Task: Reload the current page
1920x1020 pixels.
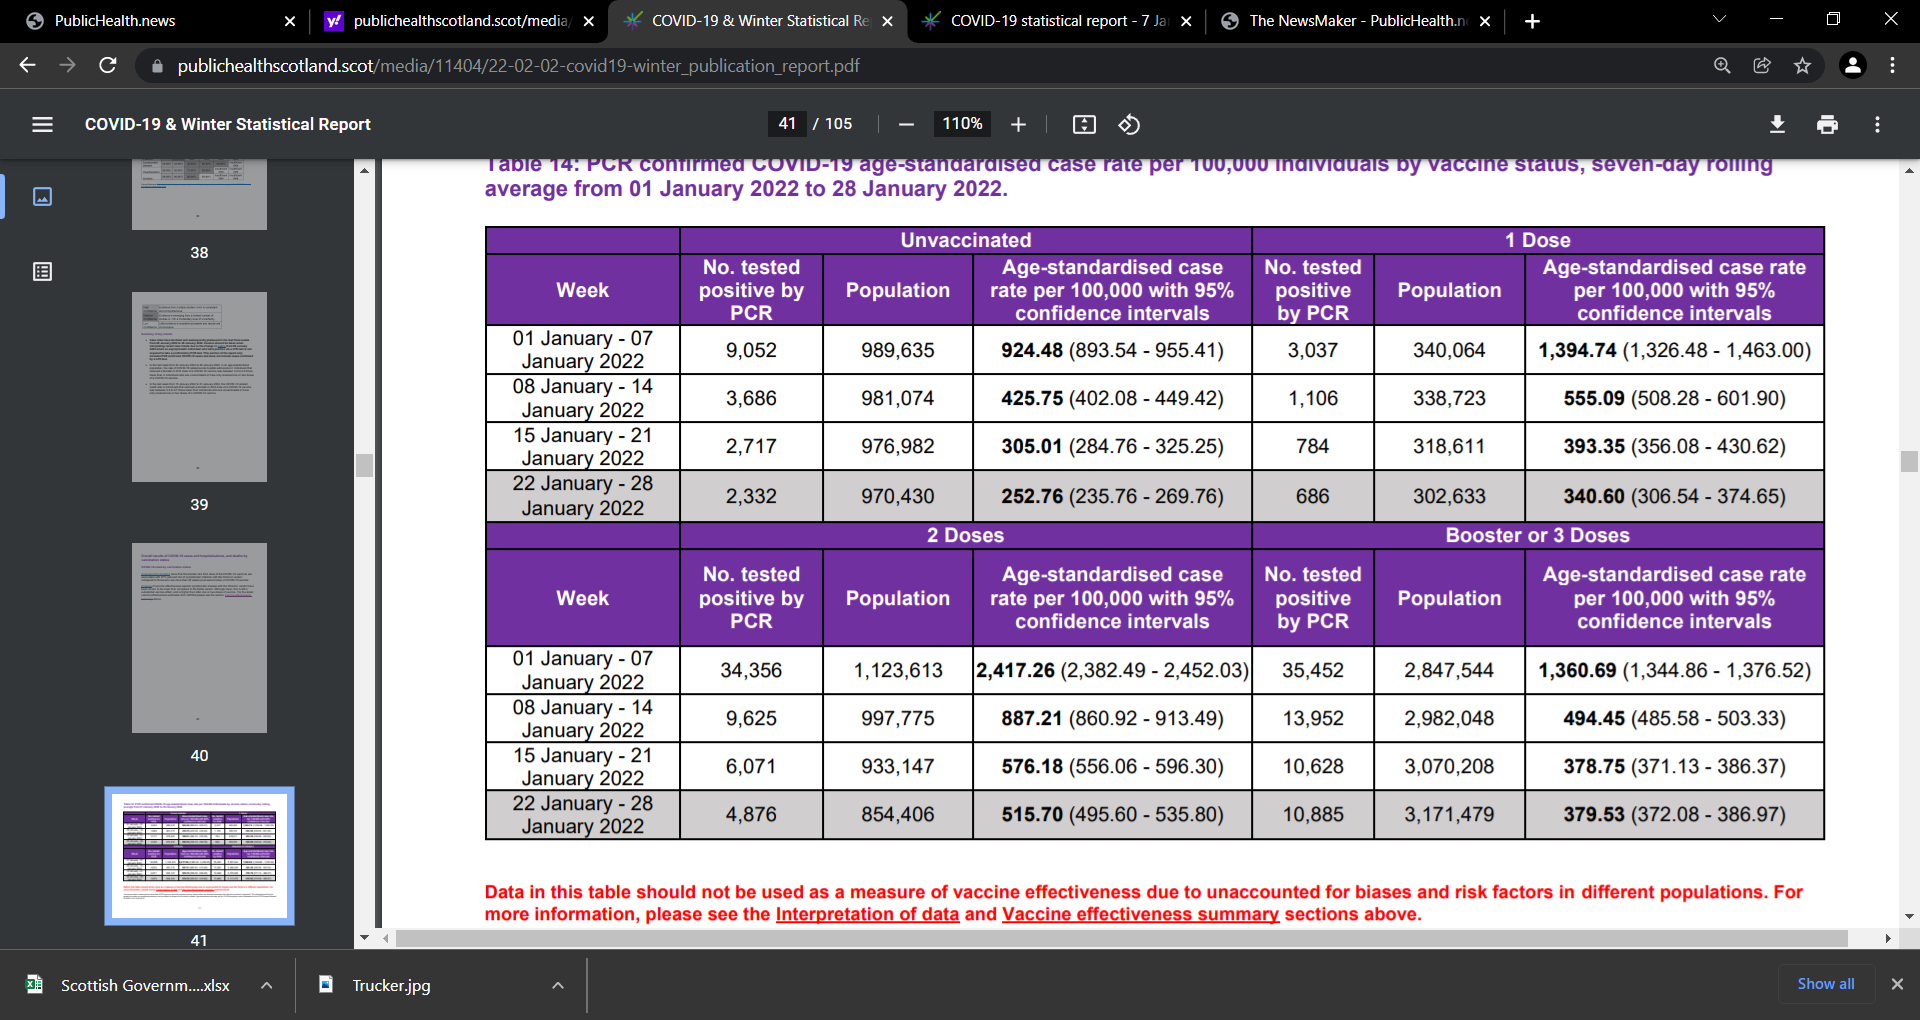Action: [x=107, y=65]
